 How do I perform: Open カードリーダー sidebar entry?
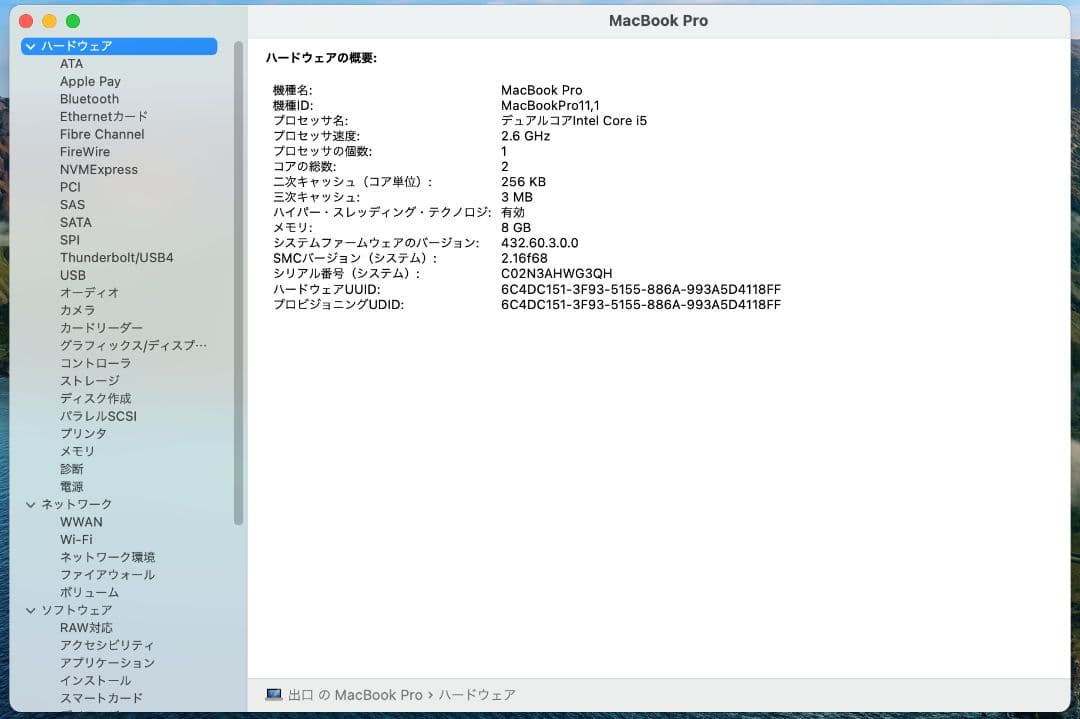coord(101,328)
